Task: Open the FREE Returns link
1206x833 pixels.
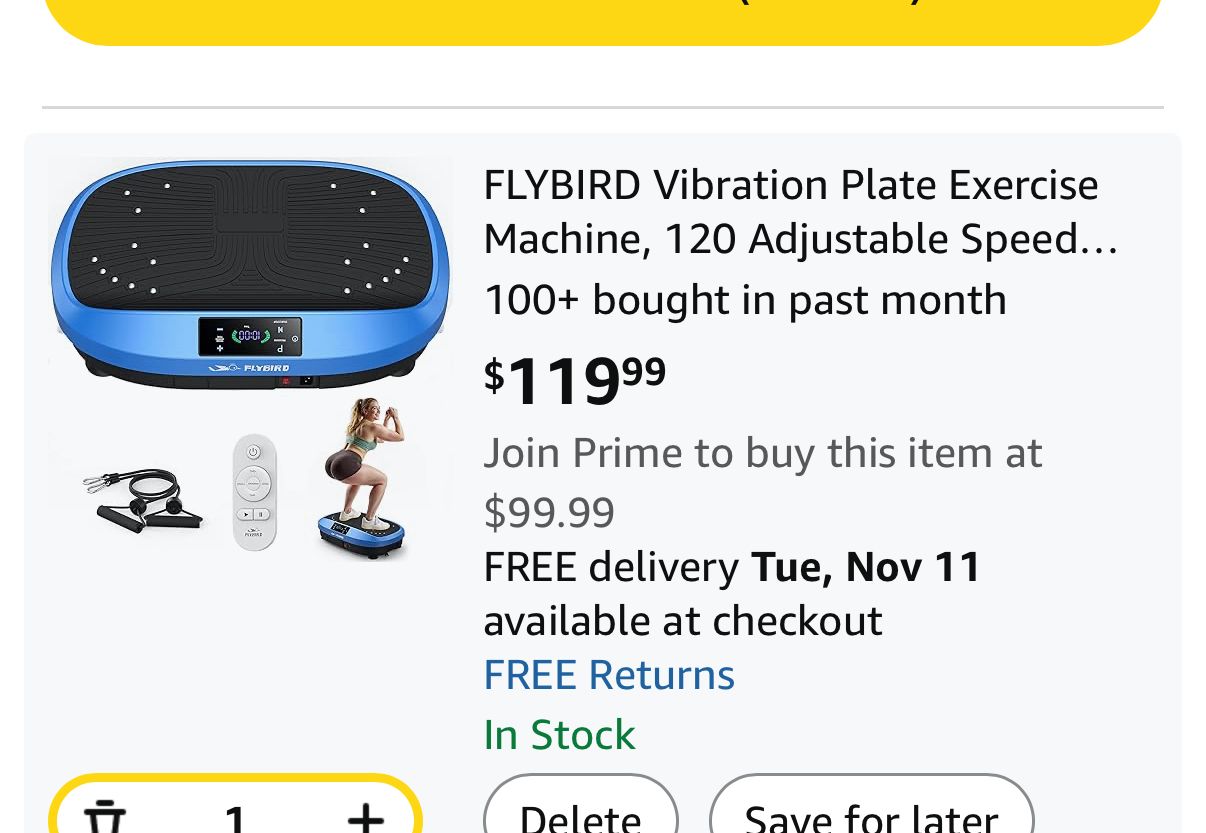Action: (609, 675)
